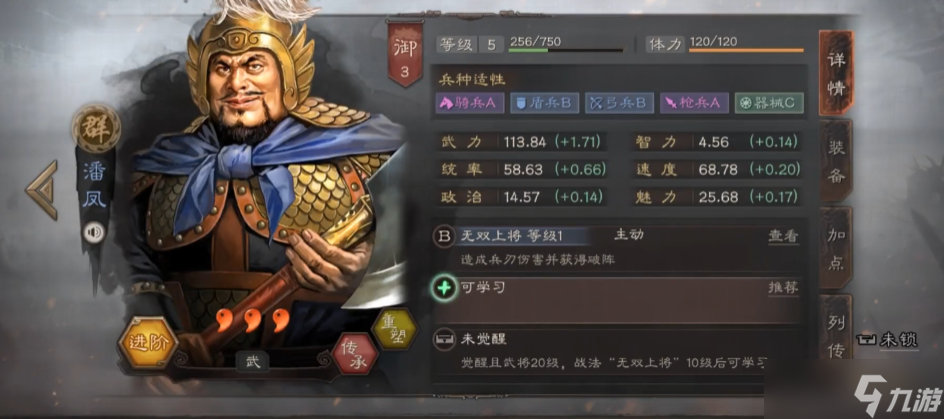Open the 列传 tab
The width and height of the screenshot is (944, 419).
click(836, 328)
